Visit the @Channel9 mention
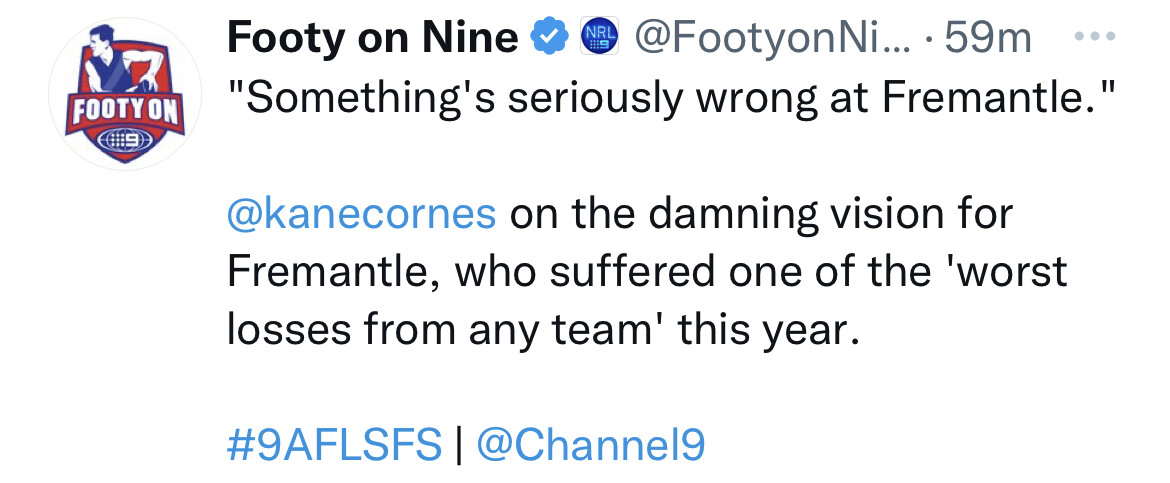This screenshot has height=483, width=1170. pyautogui.click(x=590, y=446)
